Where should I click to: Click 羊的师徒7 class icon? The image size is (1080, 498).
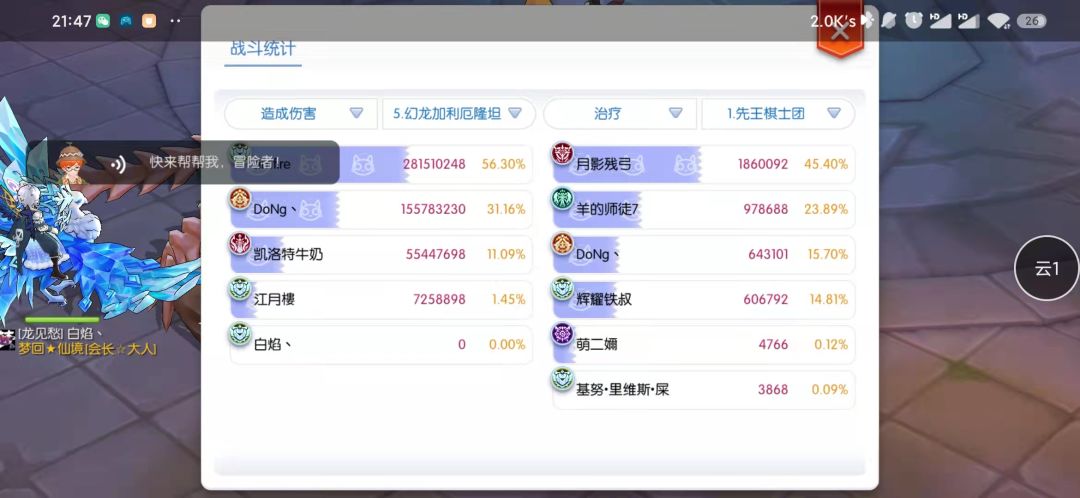coord(563,198)
